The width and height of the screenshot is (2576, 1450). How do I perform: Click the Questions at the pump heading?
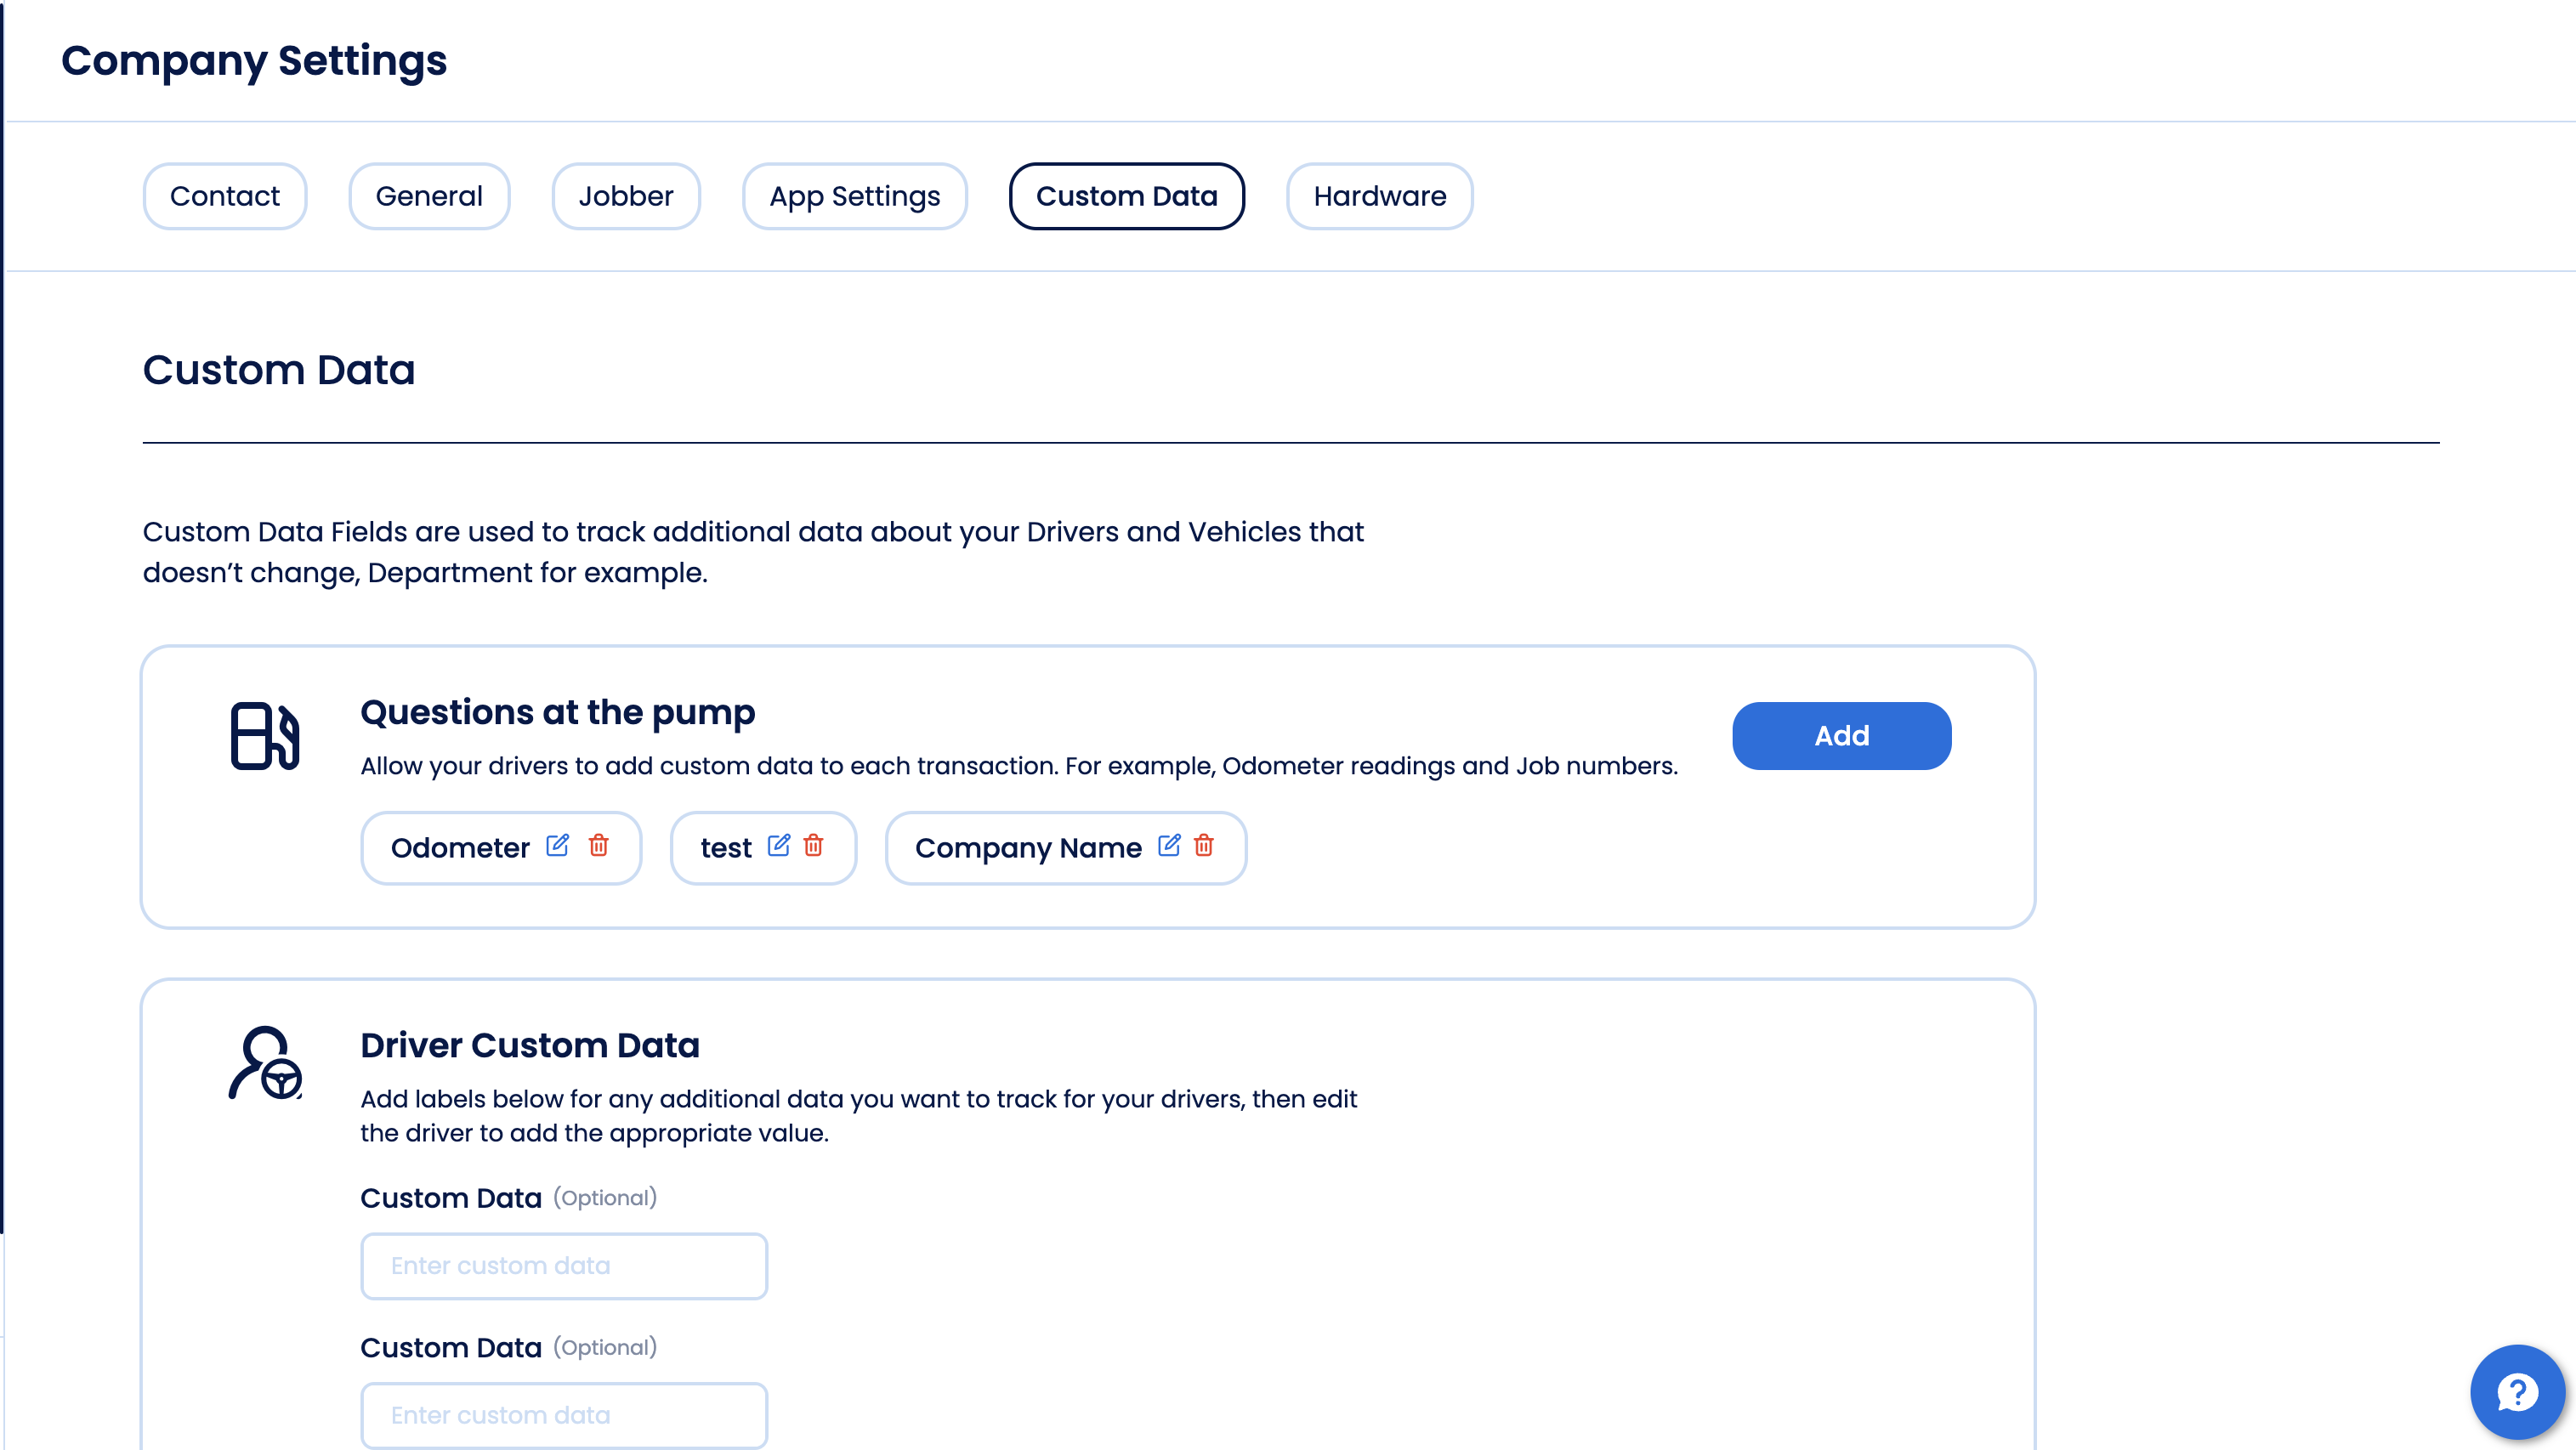558,712
